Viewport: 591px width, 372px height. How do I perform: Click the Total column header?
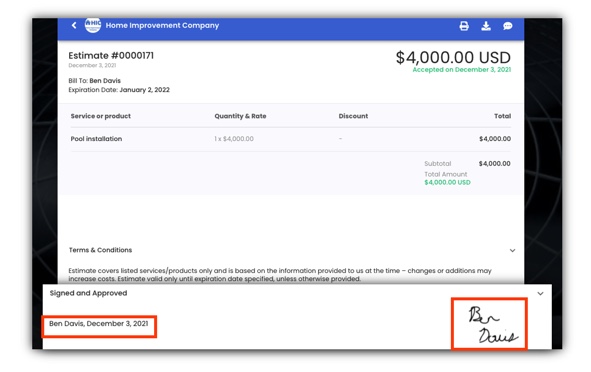tap(502, 116)
